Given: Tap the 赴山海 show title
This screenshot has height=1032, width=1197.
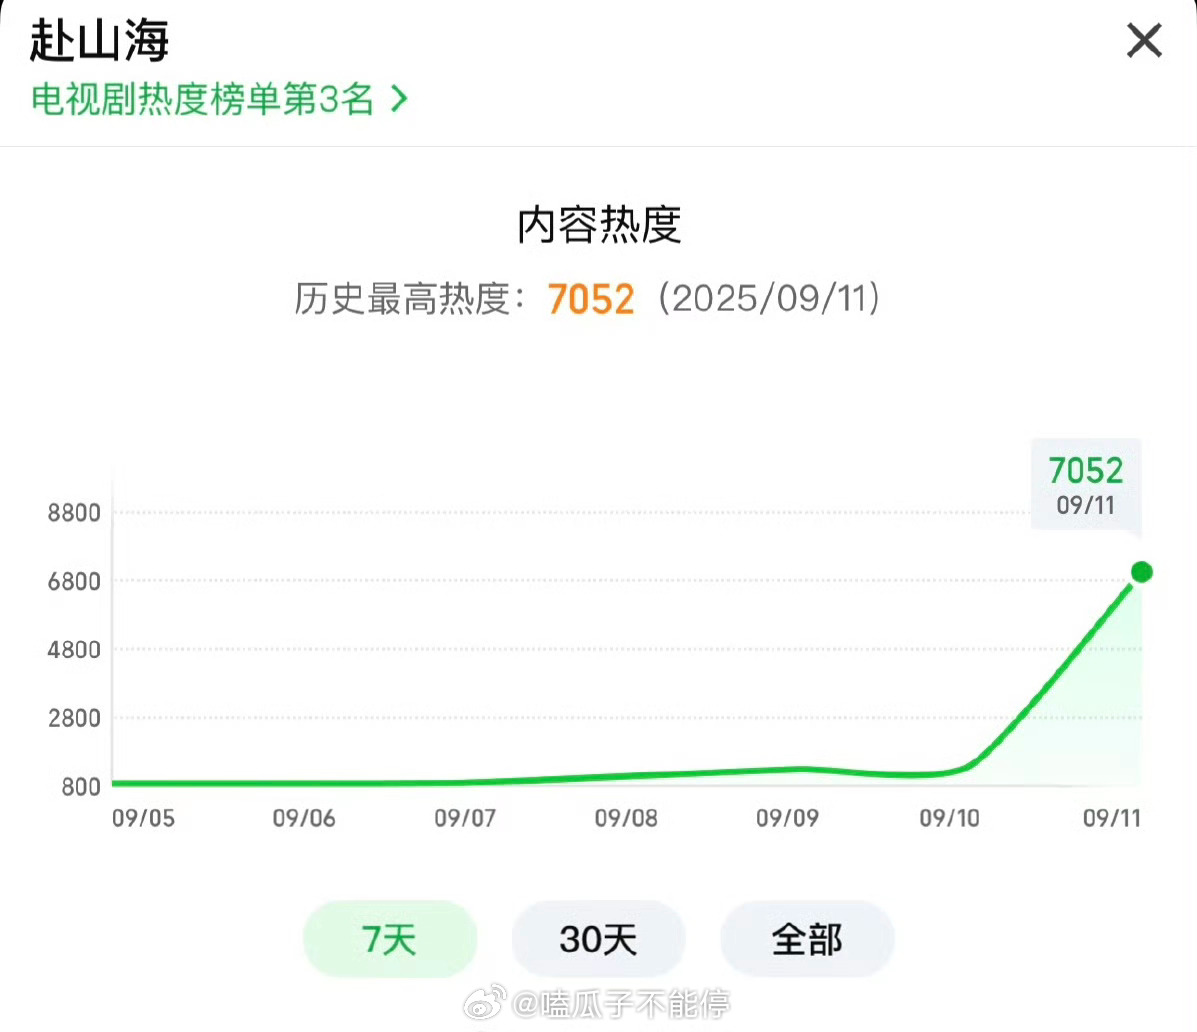Looking at the screenshot, I should pos(99,40).
